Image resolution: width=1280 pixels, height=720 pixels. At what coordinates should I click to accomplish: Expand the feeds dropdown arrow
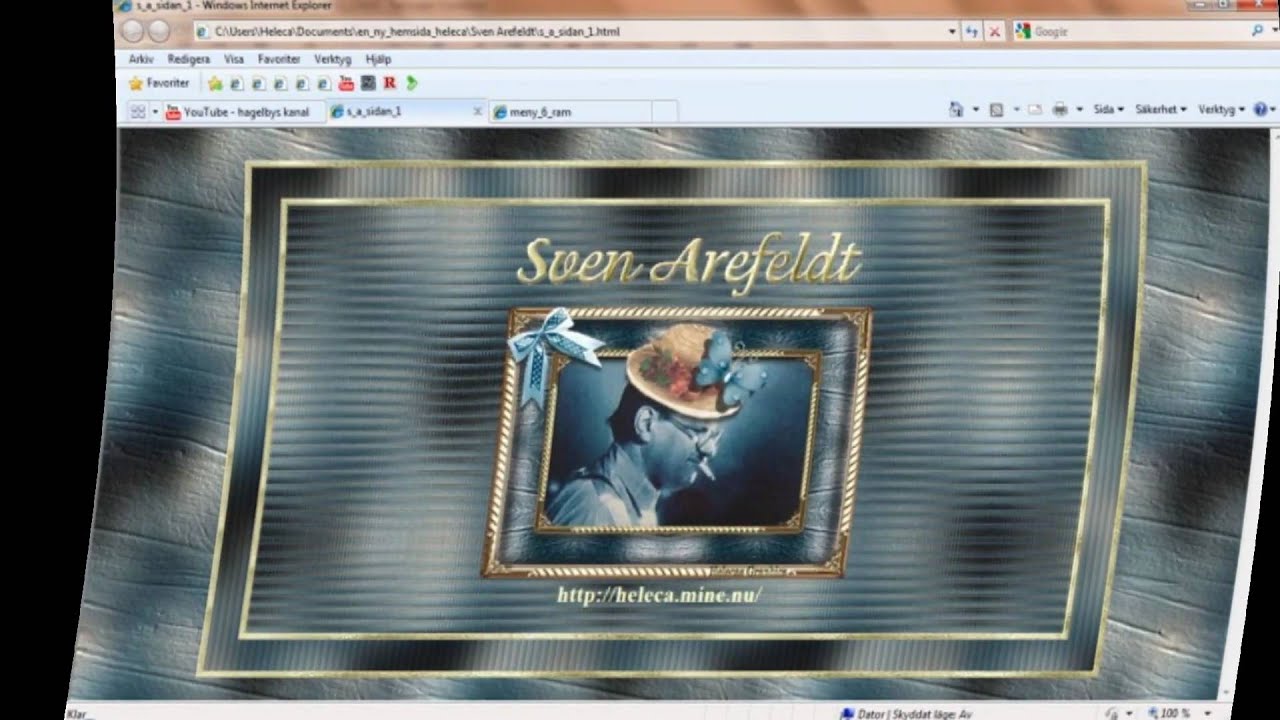[1016, 110]
